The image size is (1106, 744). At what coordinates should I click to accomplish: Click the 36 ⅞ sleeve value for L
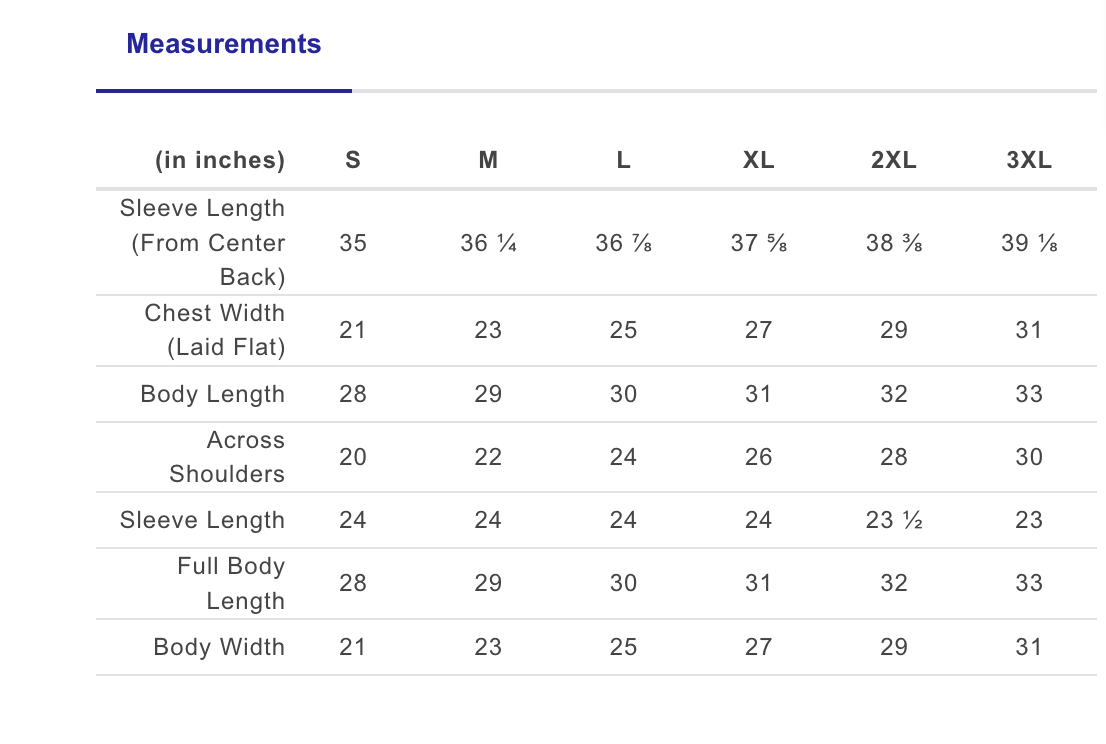(624, 243)
